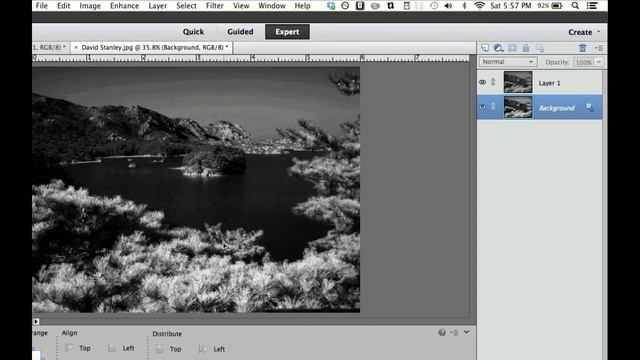Click the link icon on Layer 1
The width and height of the screenshot is (640, 360).
pos(493,82)
